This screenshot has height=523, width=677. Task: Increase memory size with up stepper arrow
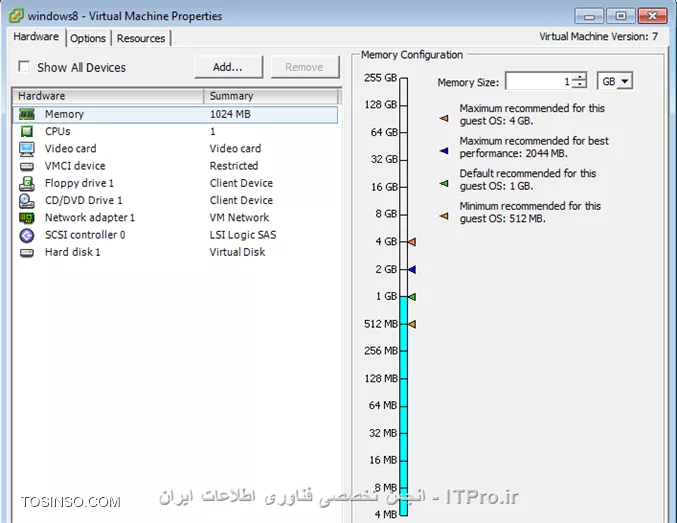point(579,76)
